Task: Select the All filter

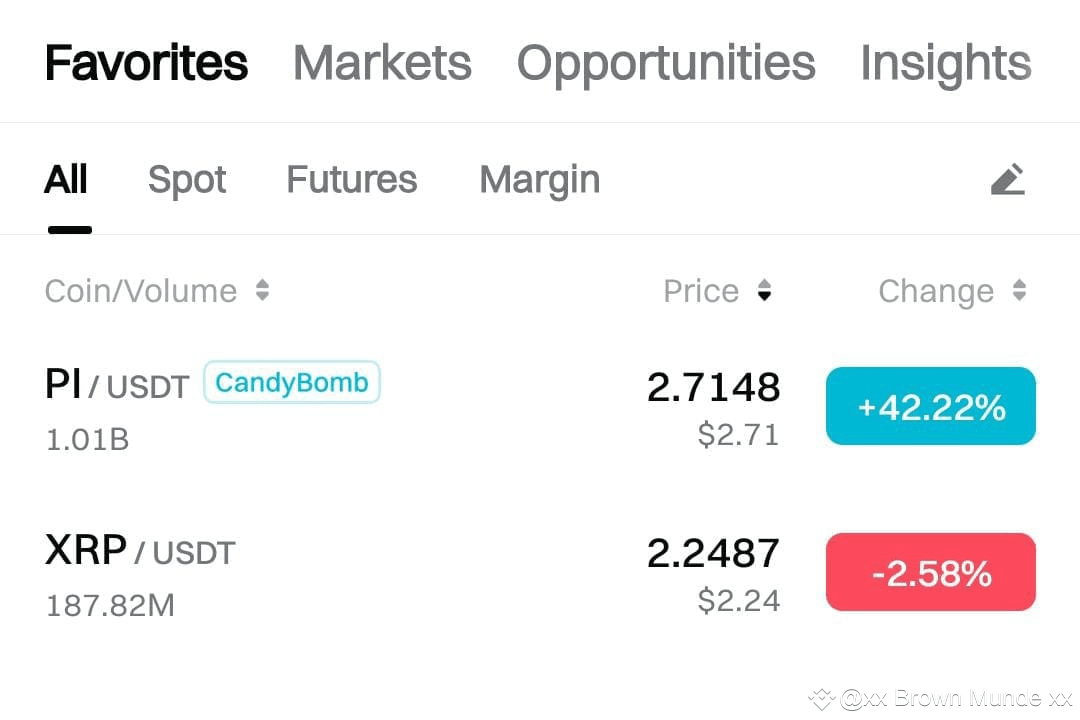Action: [x=66, y=180]
